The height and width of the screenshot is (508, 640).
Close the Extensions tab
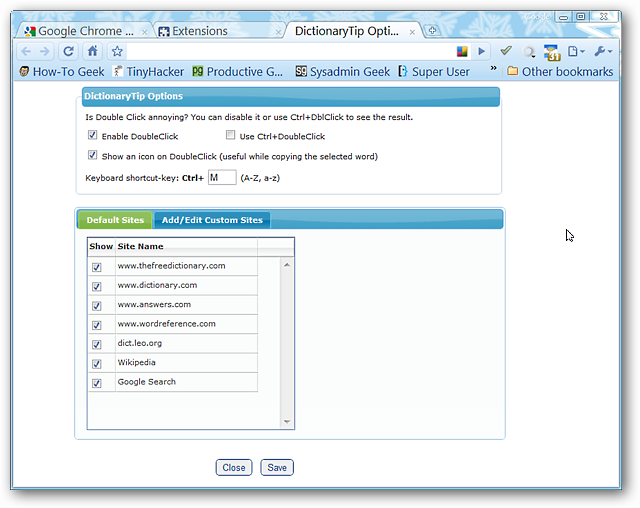[278, 32]
